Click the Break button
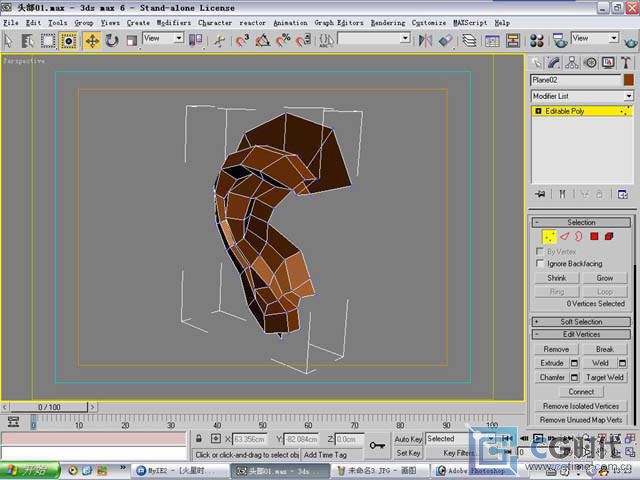 pyautogui.click(x=604, y=349)
